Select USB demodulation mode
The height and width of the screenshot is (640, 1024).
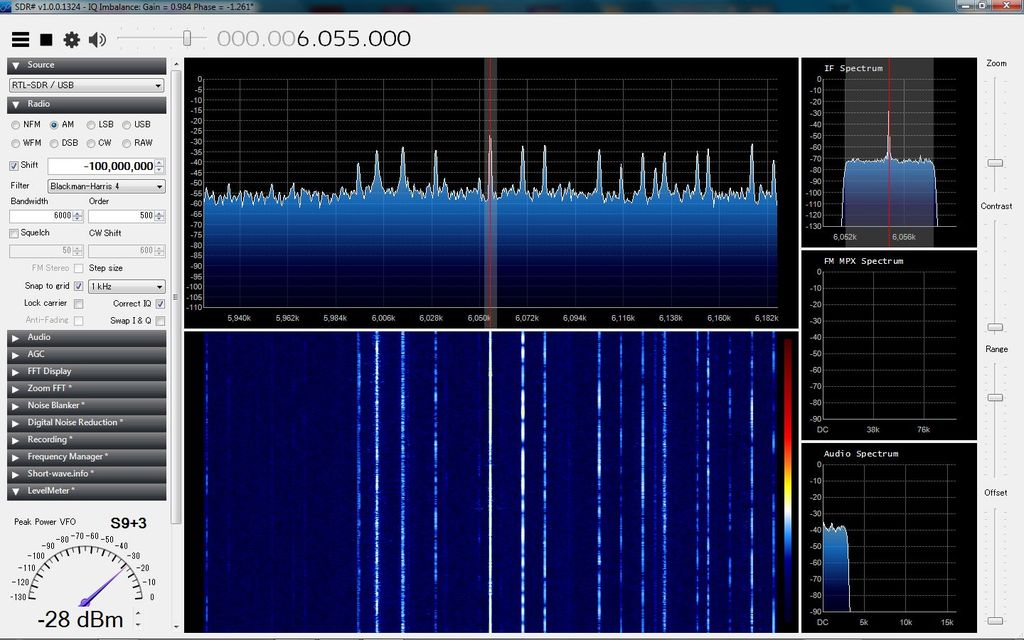tap(126, 125)
